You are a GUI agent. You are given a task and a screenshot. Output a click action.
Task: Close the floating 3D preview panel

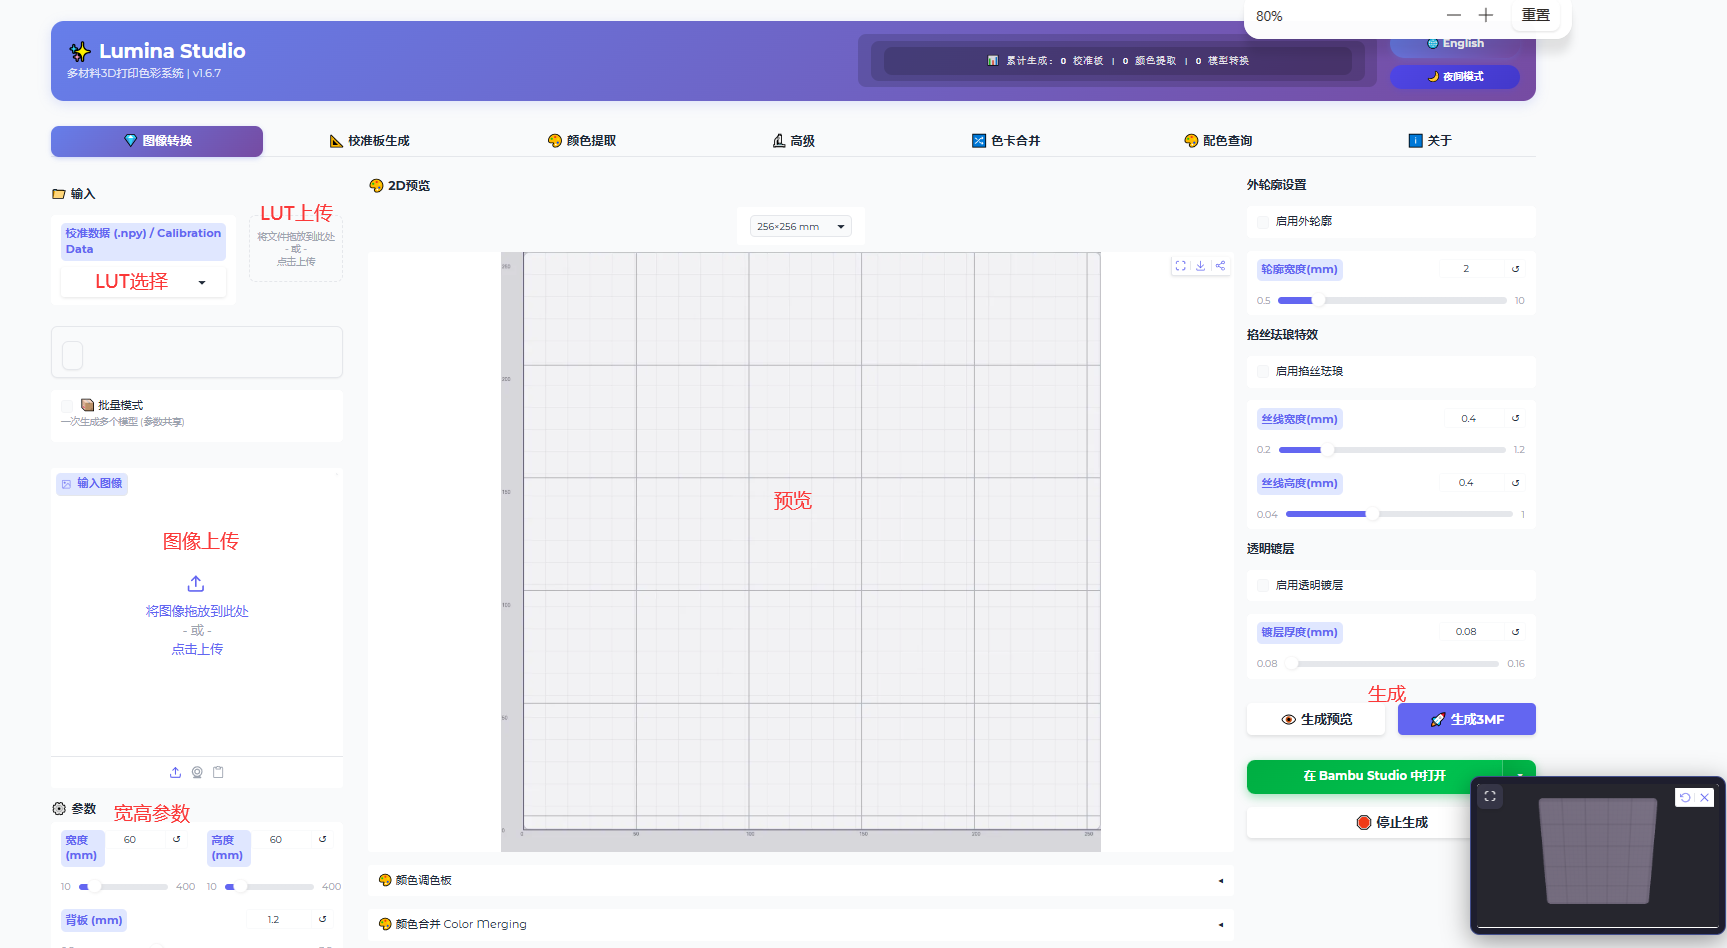click(x=1704, y=797)
